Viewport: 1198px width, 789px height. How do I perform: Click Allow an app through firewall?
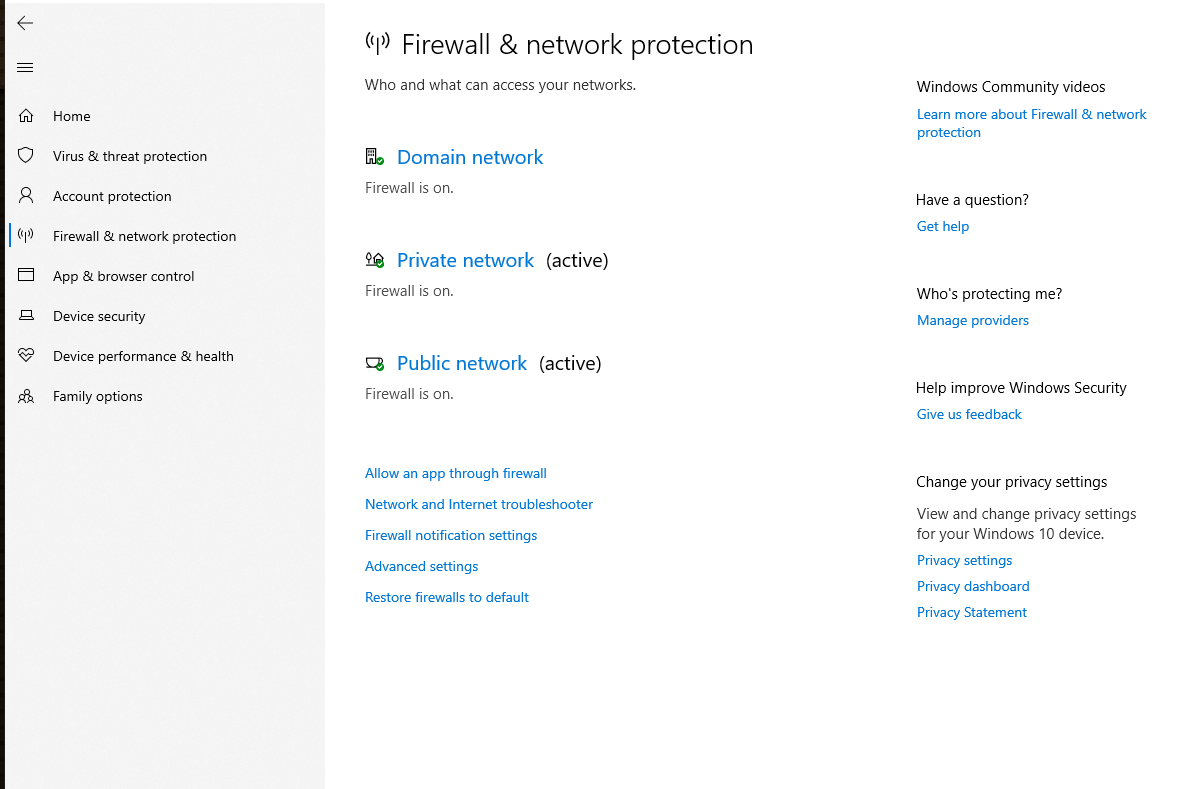(455, 473)
